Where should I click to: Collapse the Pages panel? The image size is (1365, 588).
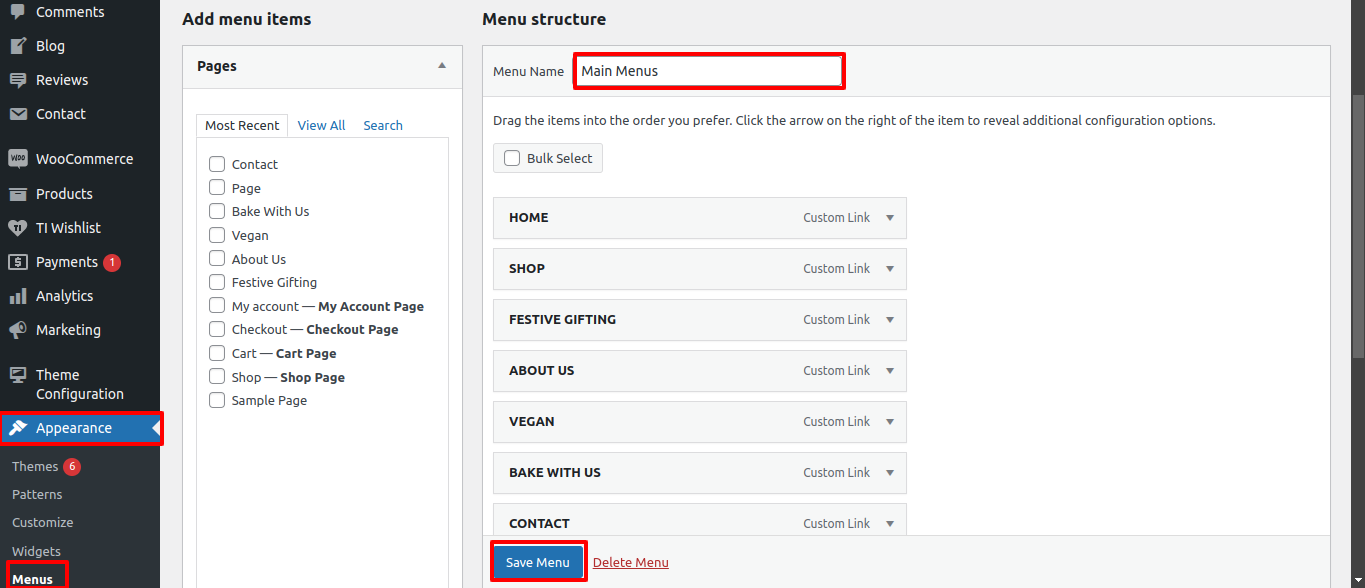(x=442, y=66)
